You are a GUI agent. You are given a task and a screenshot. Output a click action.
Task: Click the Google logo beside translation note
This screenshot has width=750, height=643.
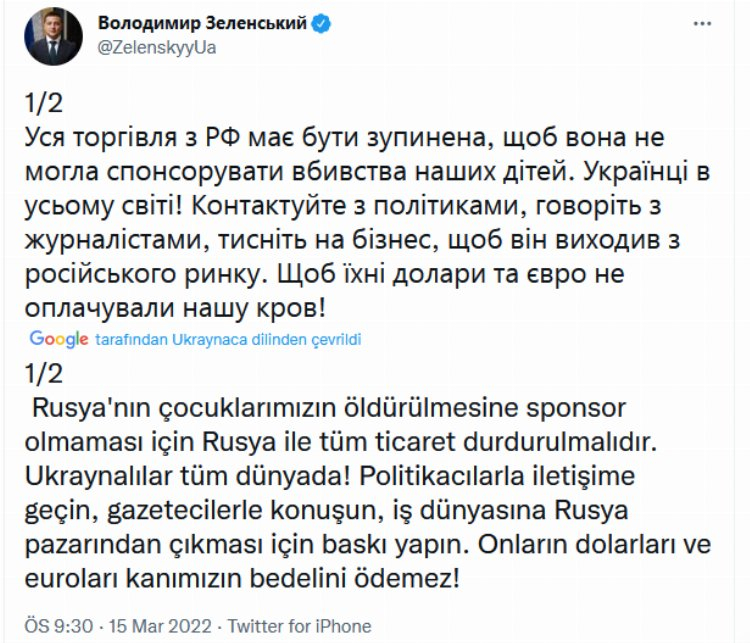(x=59, y=339)
